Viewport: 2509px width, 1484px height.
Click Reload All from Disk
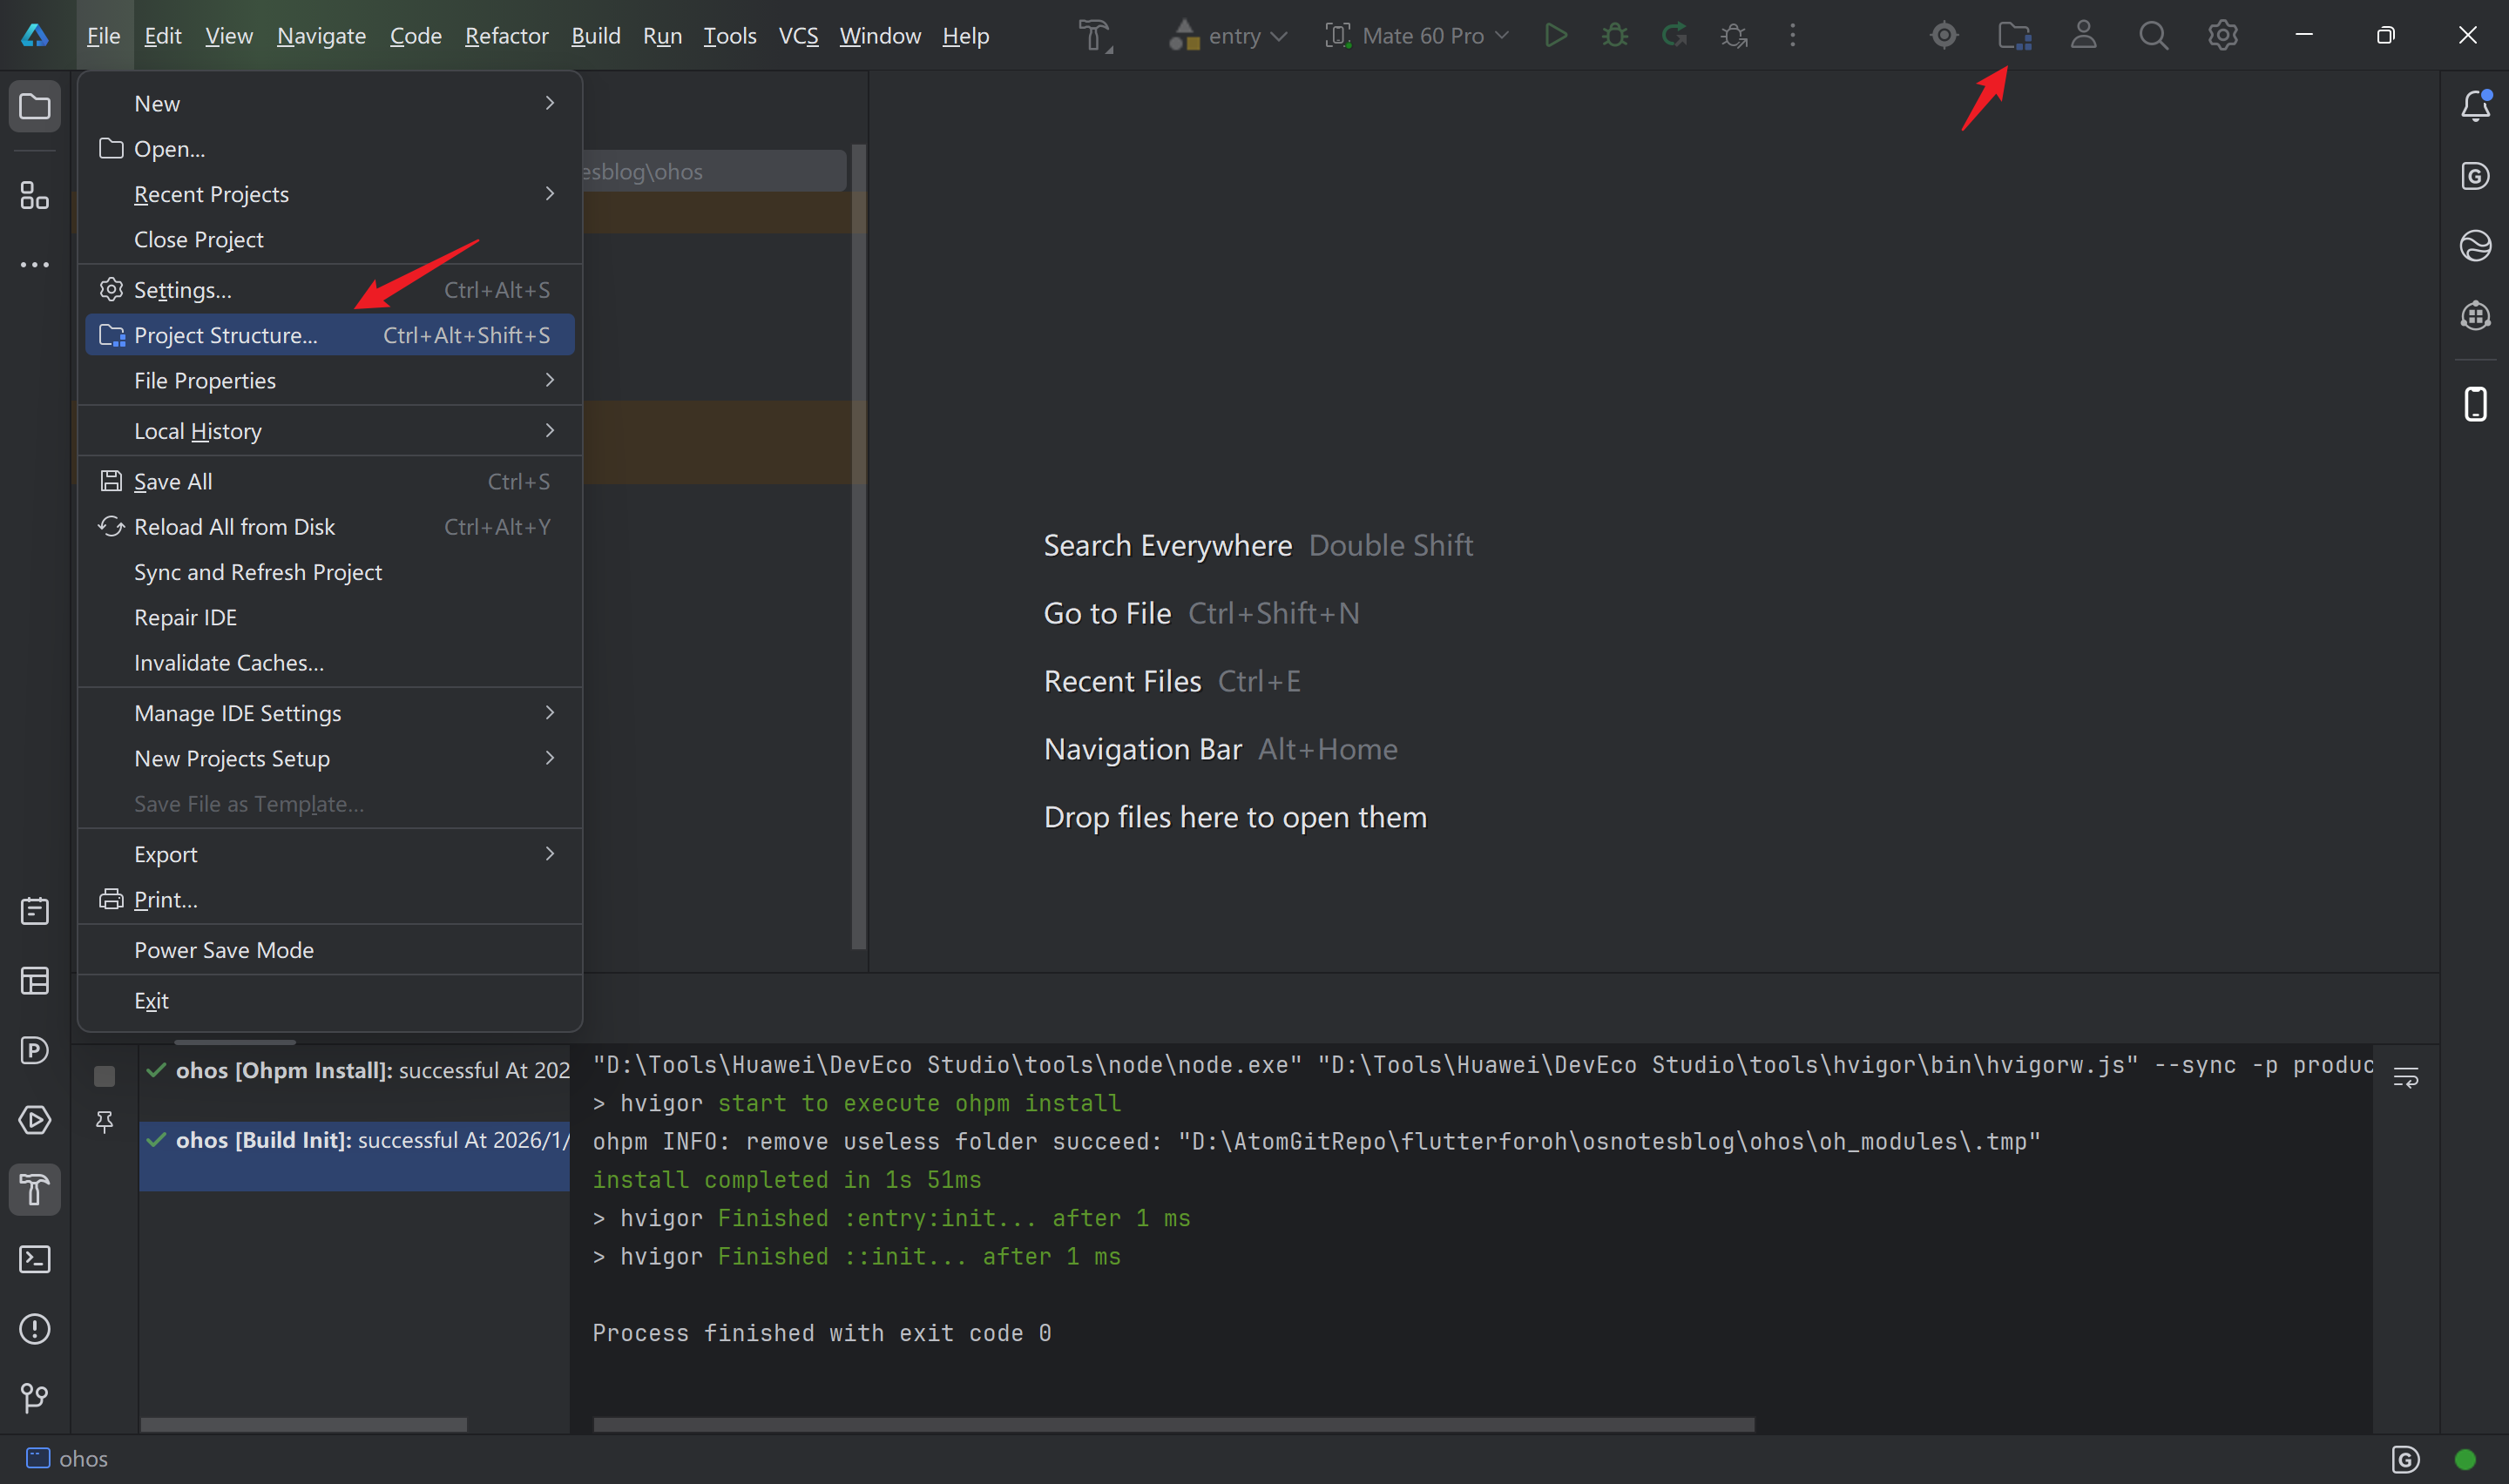pyautogui.click(x=330, y=527)
